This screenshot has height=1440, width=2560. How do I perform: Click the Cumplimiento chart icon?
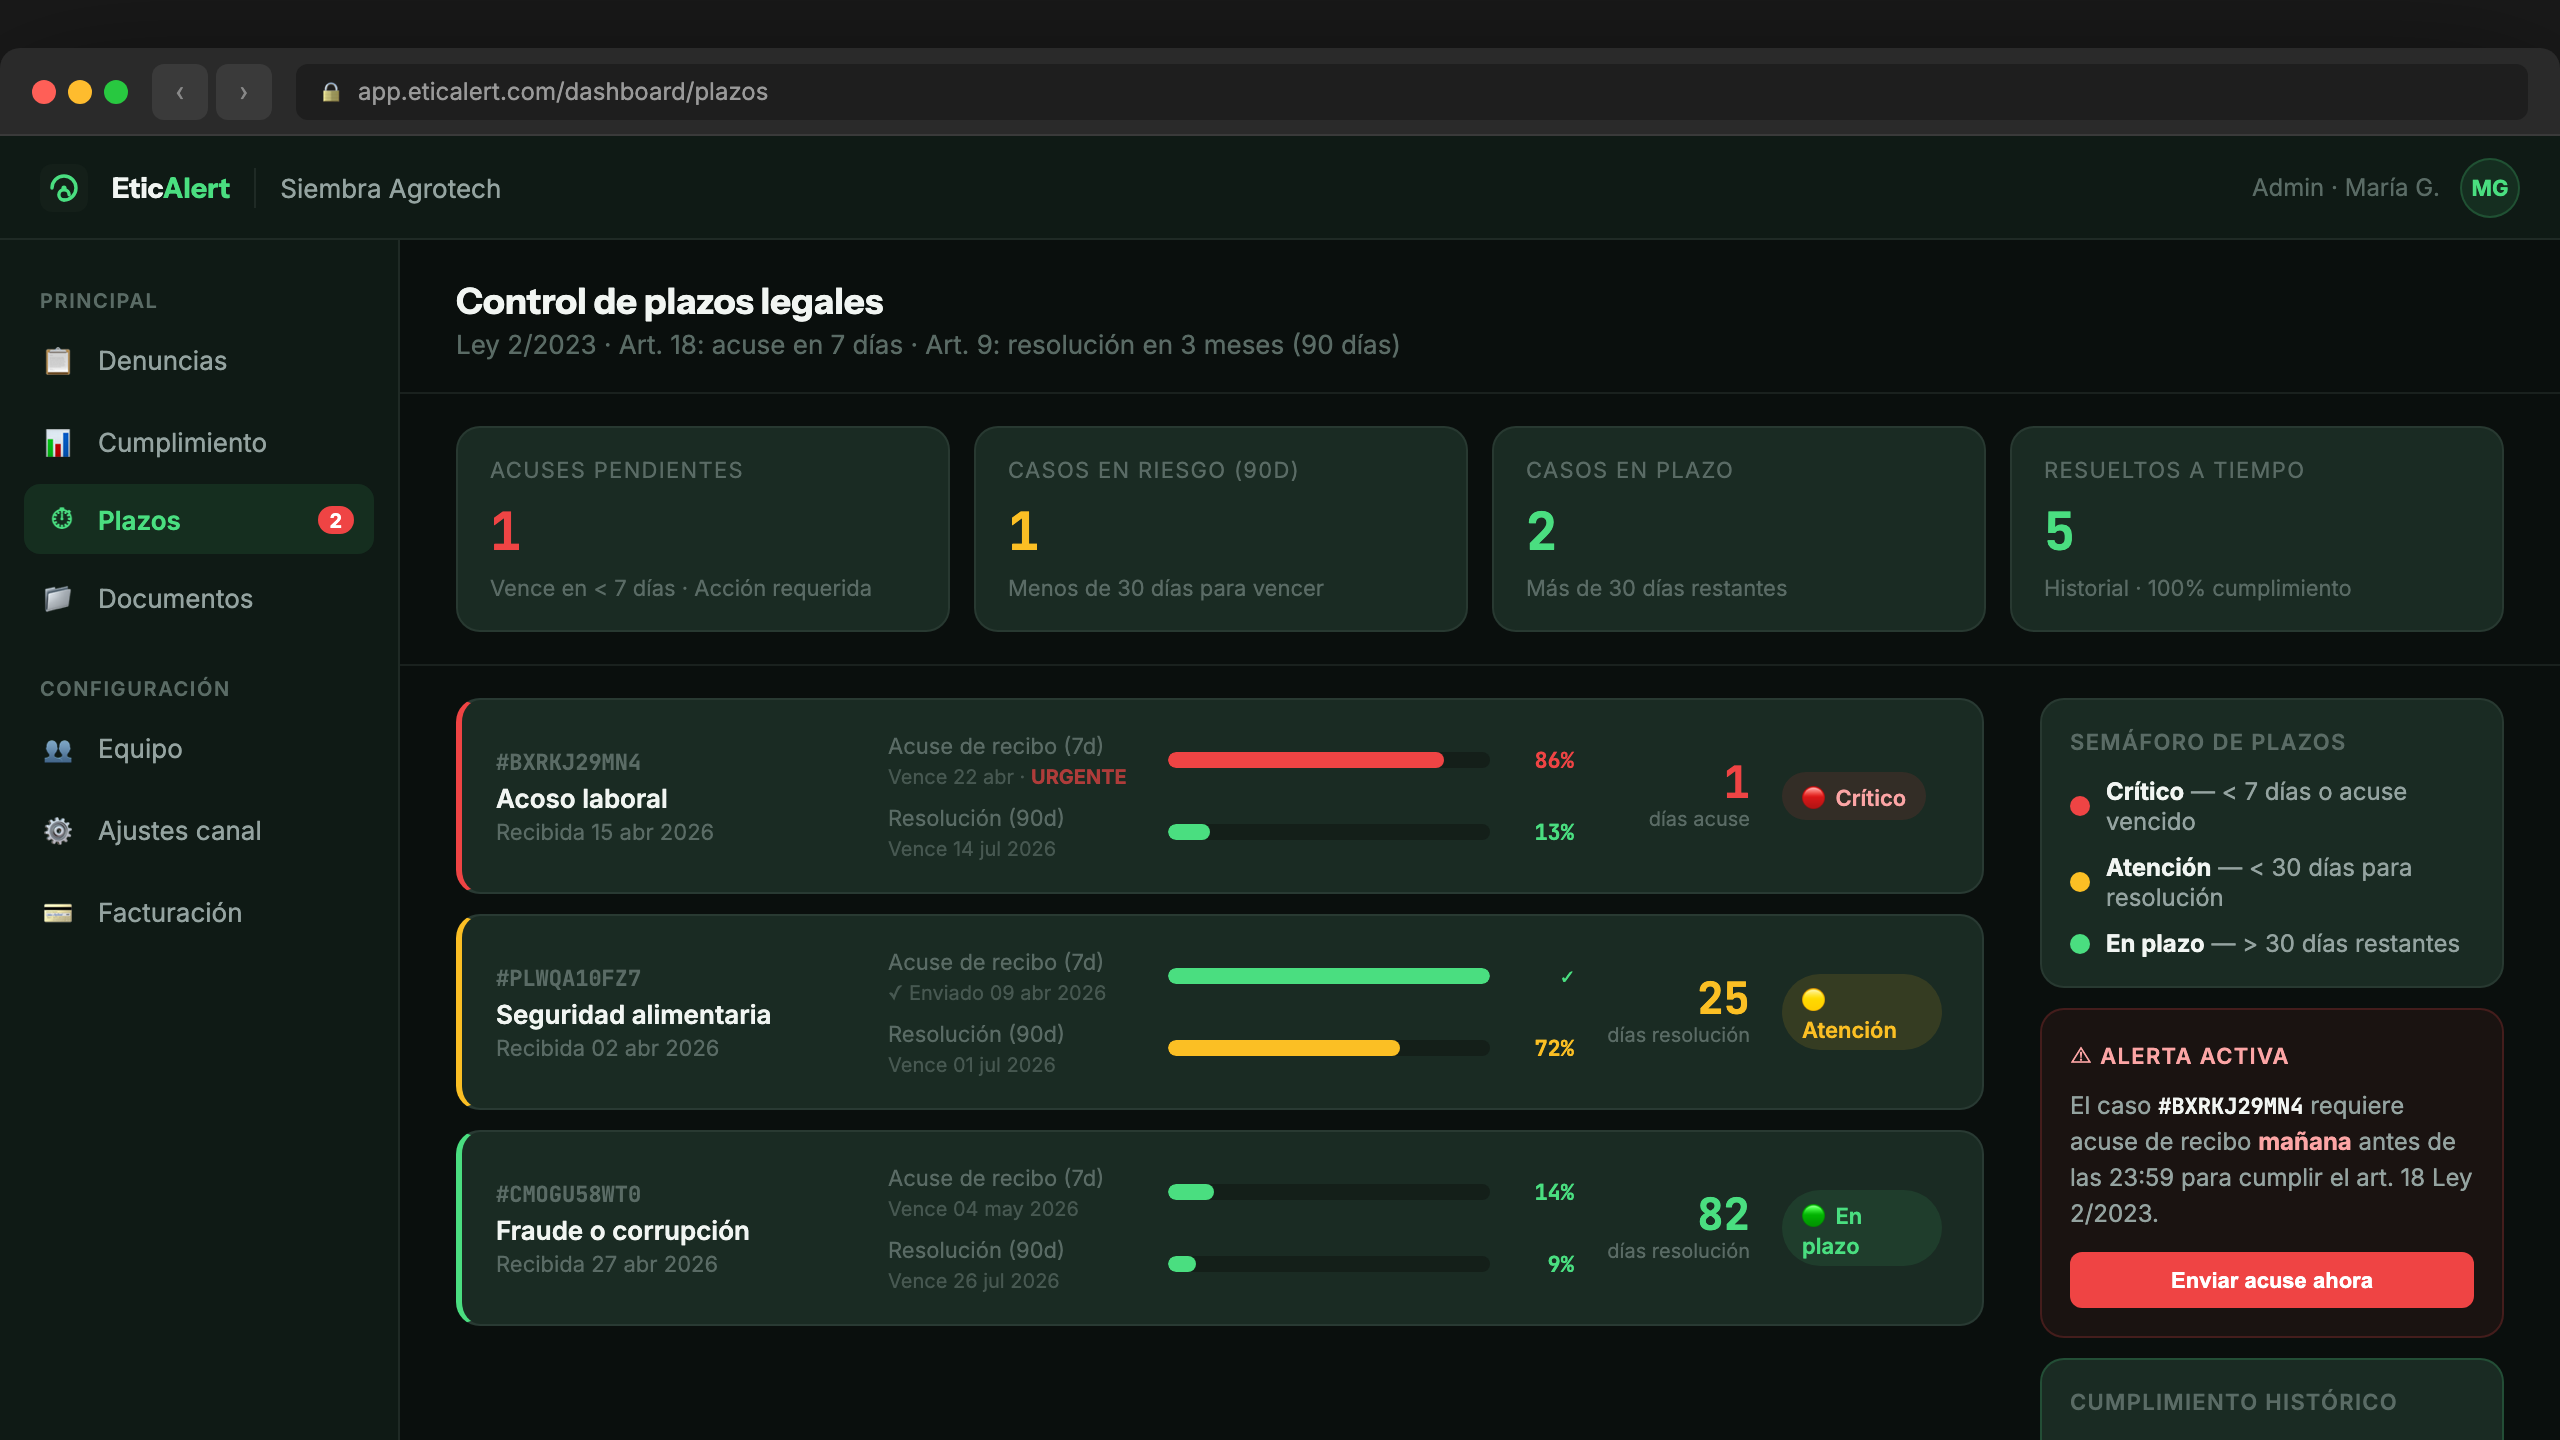coord(58,443)
